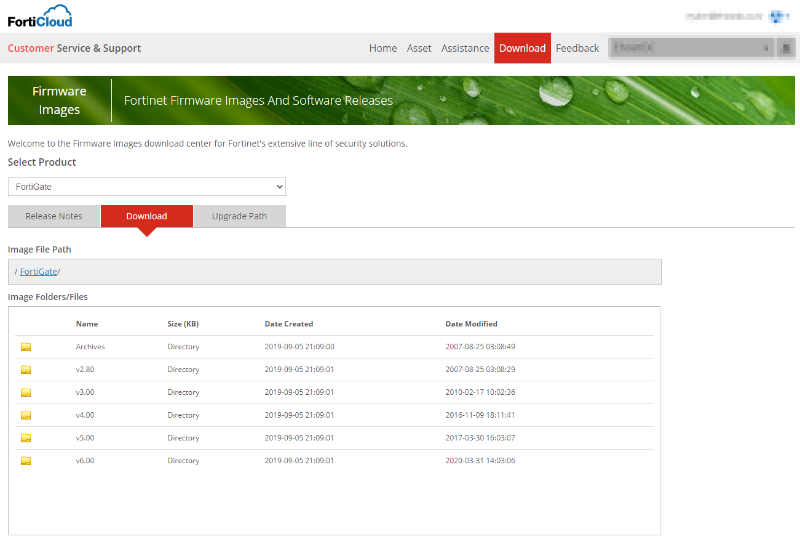Click date modified 2020-03-31 14:03:06
The image size is (800, 539).
480,460
